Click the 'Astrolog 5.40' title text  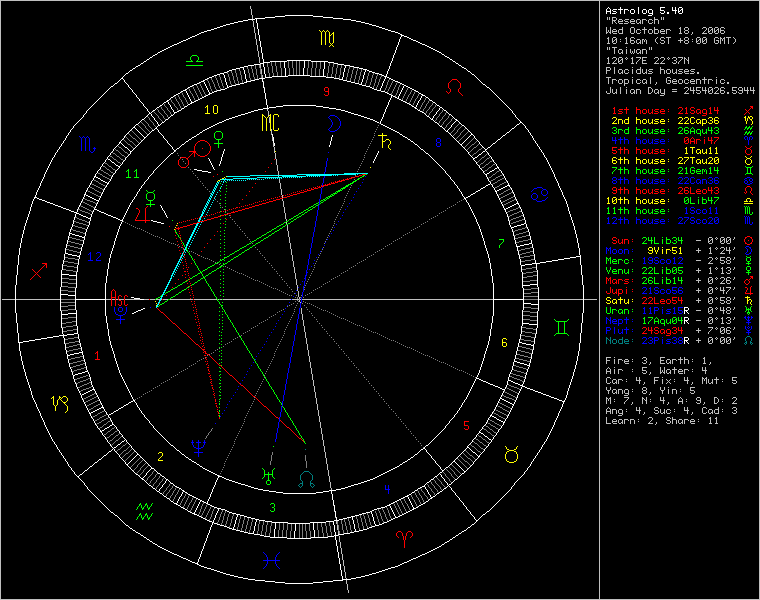tap(644, 11)
